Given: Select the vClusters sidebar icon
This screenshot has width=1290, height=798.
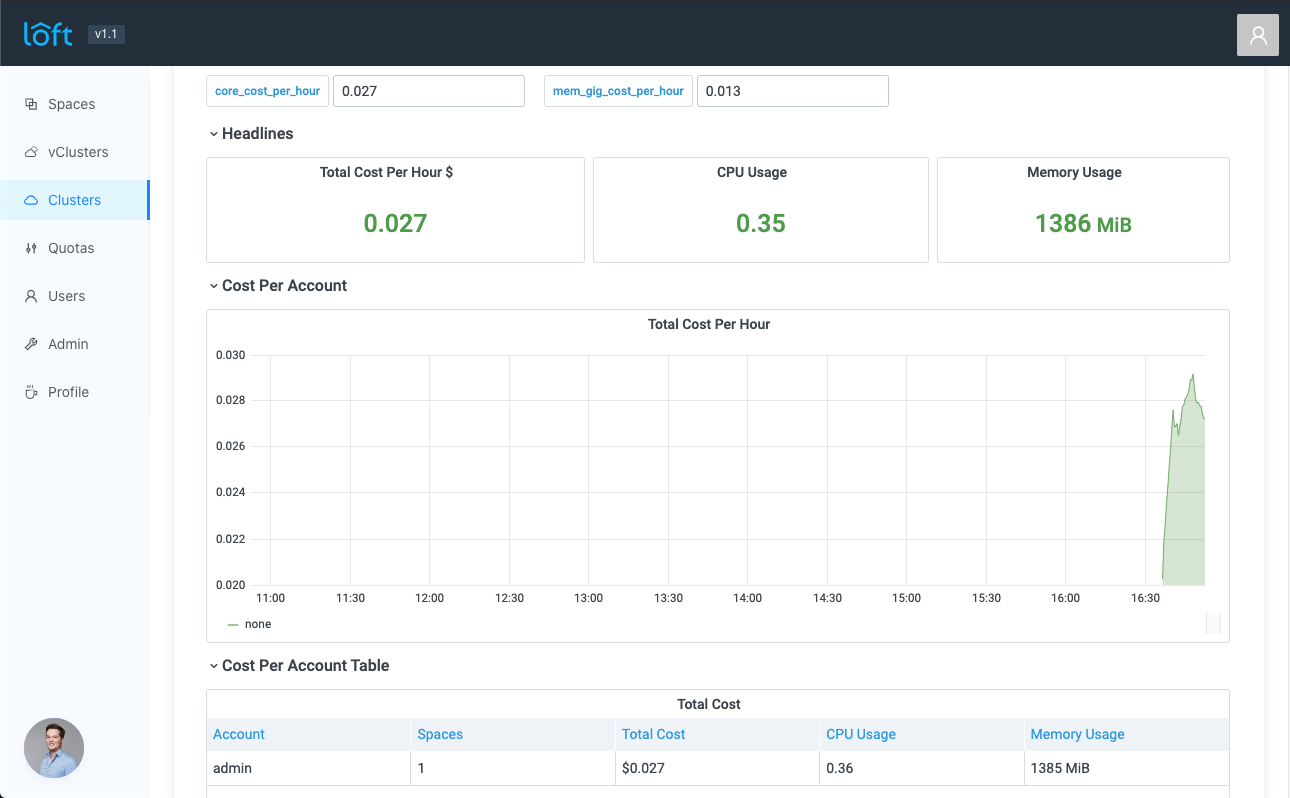Looking at the screenshot, I should point(28,151).
